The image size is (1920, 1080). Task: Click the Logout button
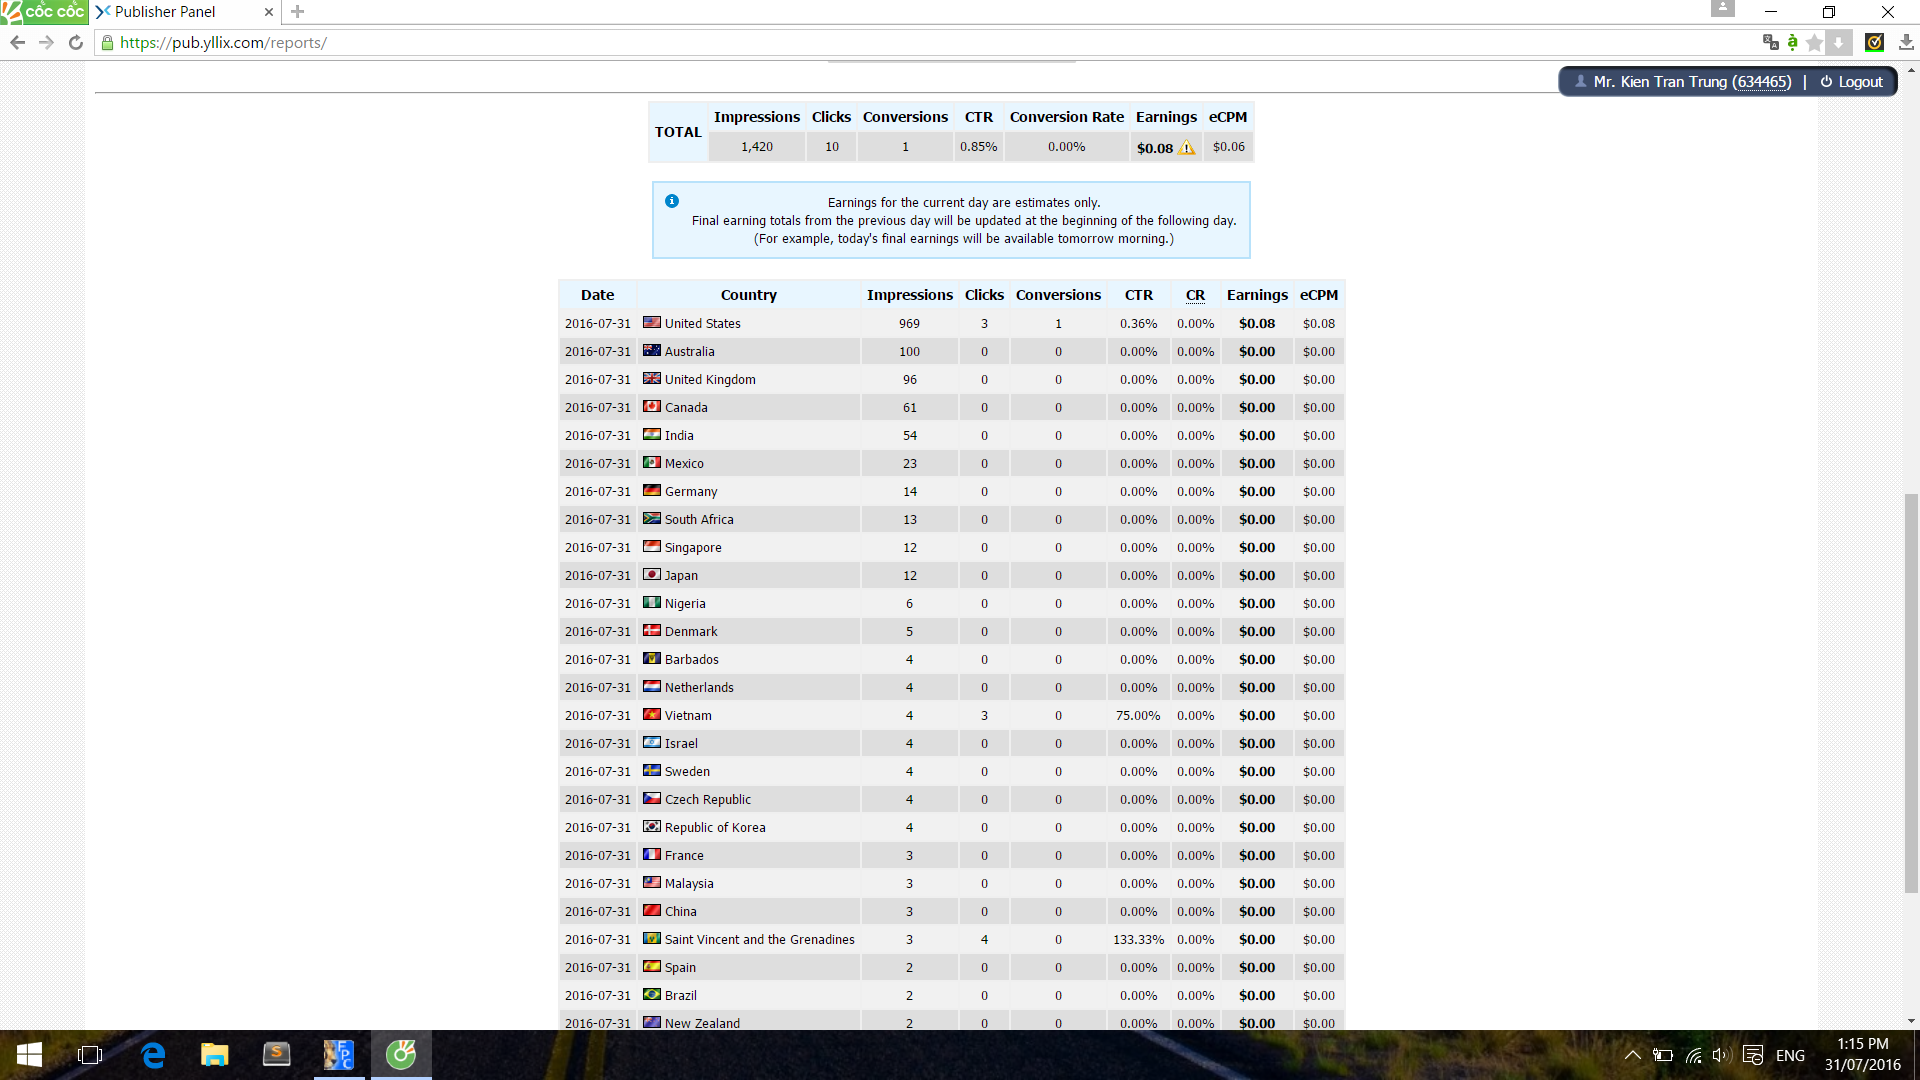pyautogui.click(x=1851, y=82)
